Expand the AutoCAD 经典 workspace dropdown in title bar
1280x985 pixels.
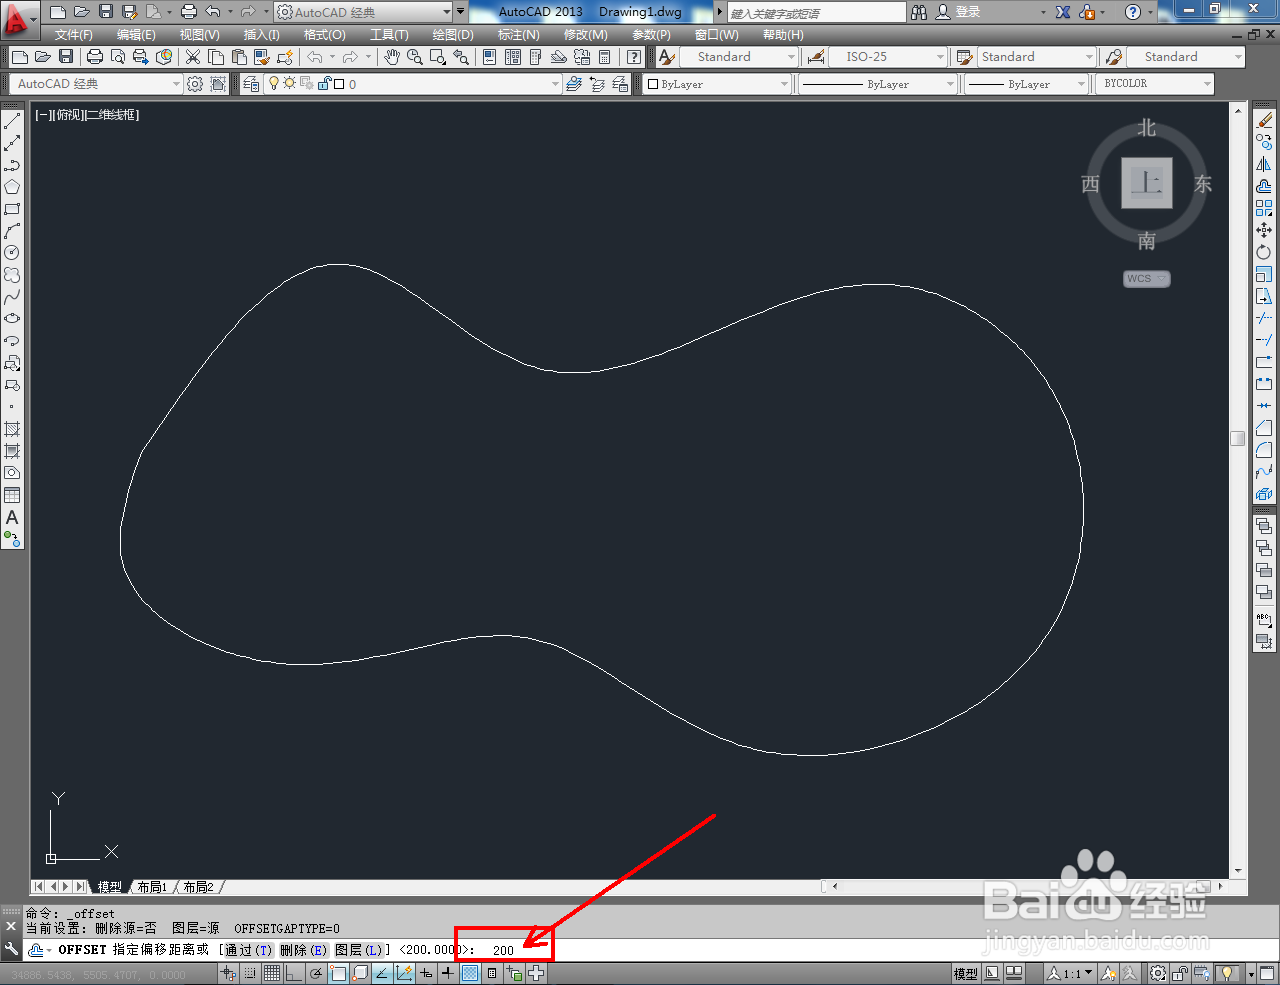(x=448, y=12)
